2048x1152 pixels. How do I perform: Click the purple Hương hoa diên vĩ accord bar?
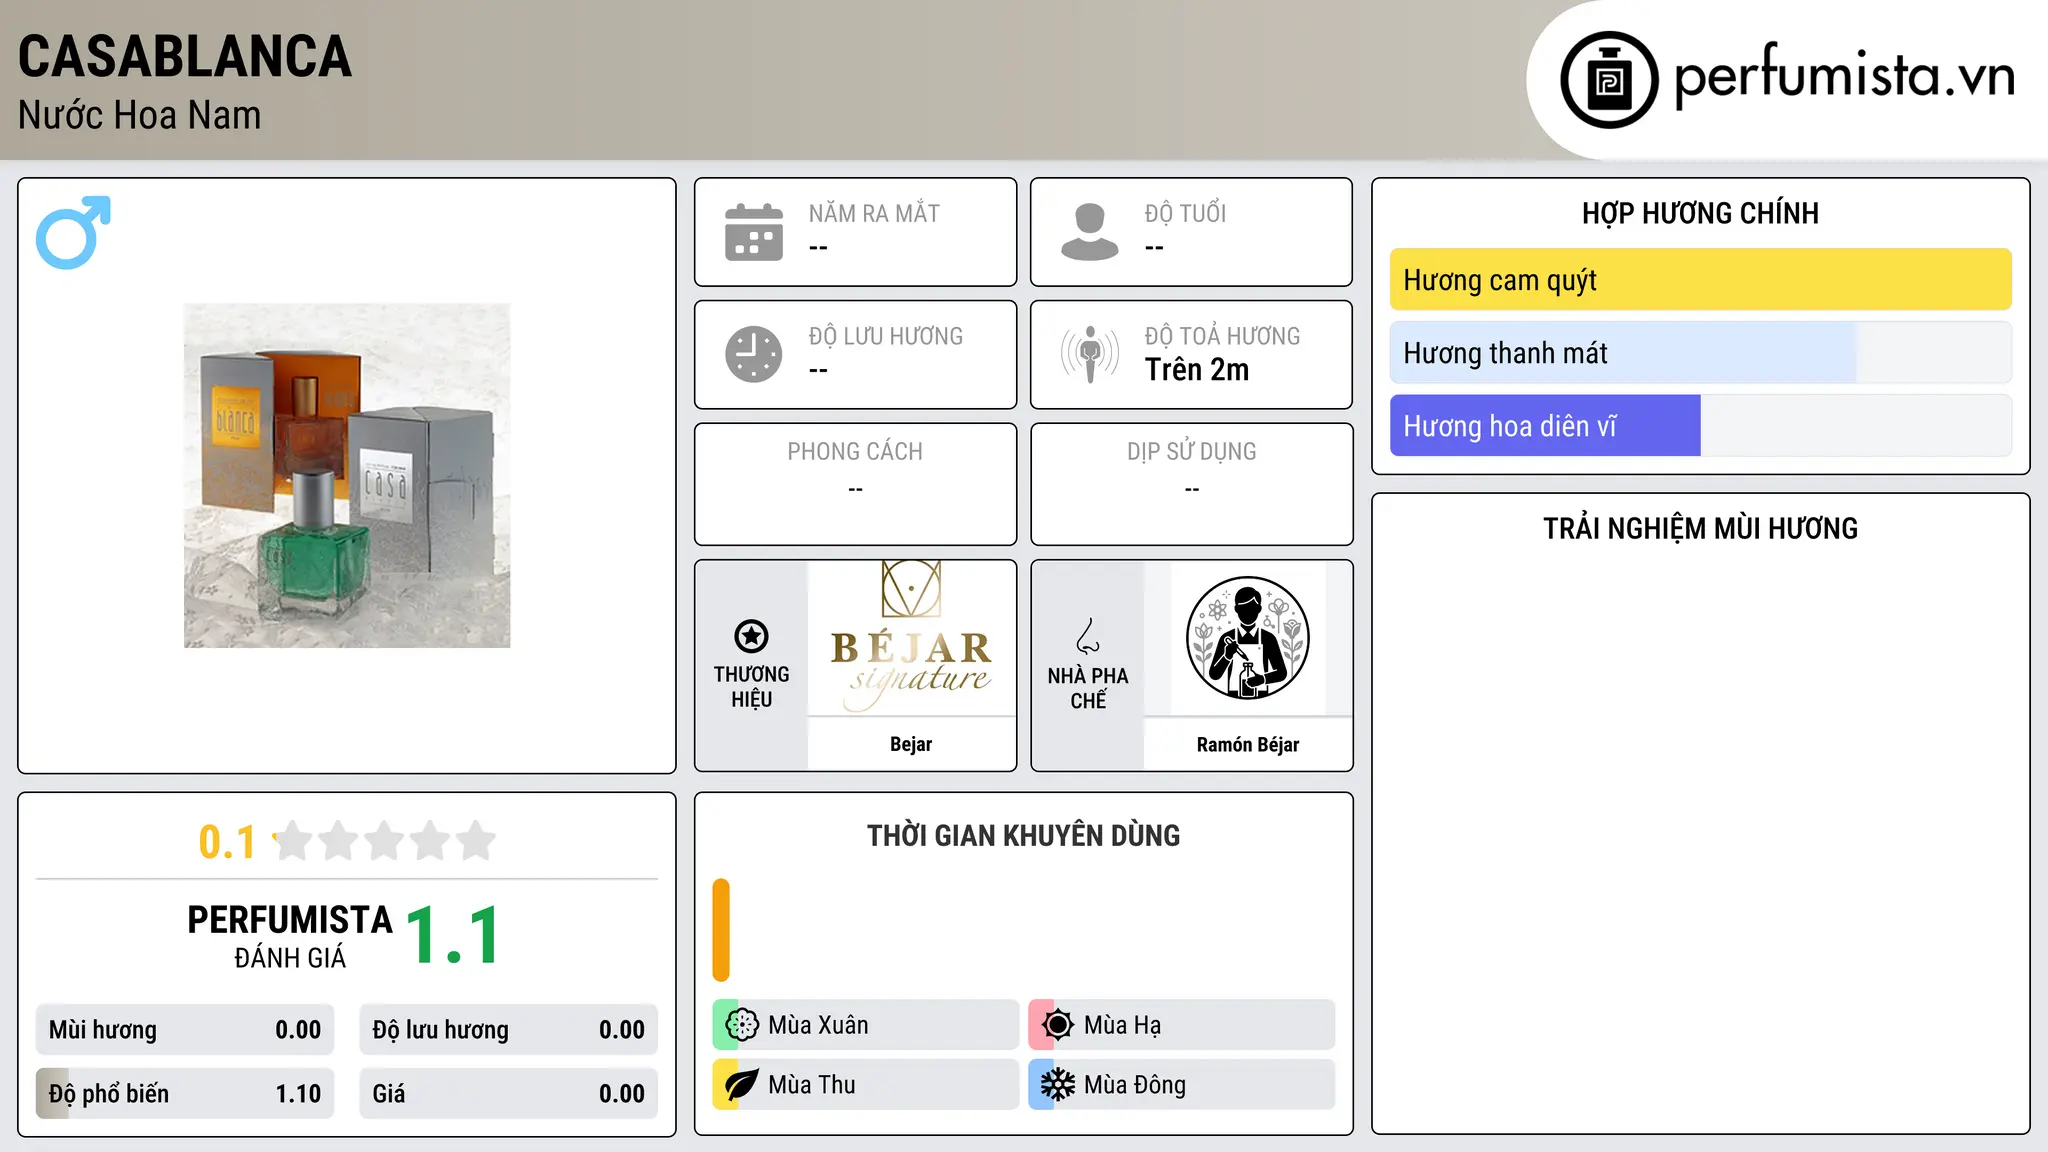click(1545, 426)
